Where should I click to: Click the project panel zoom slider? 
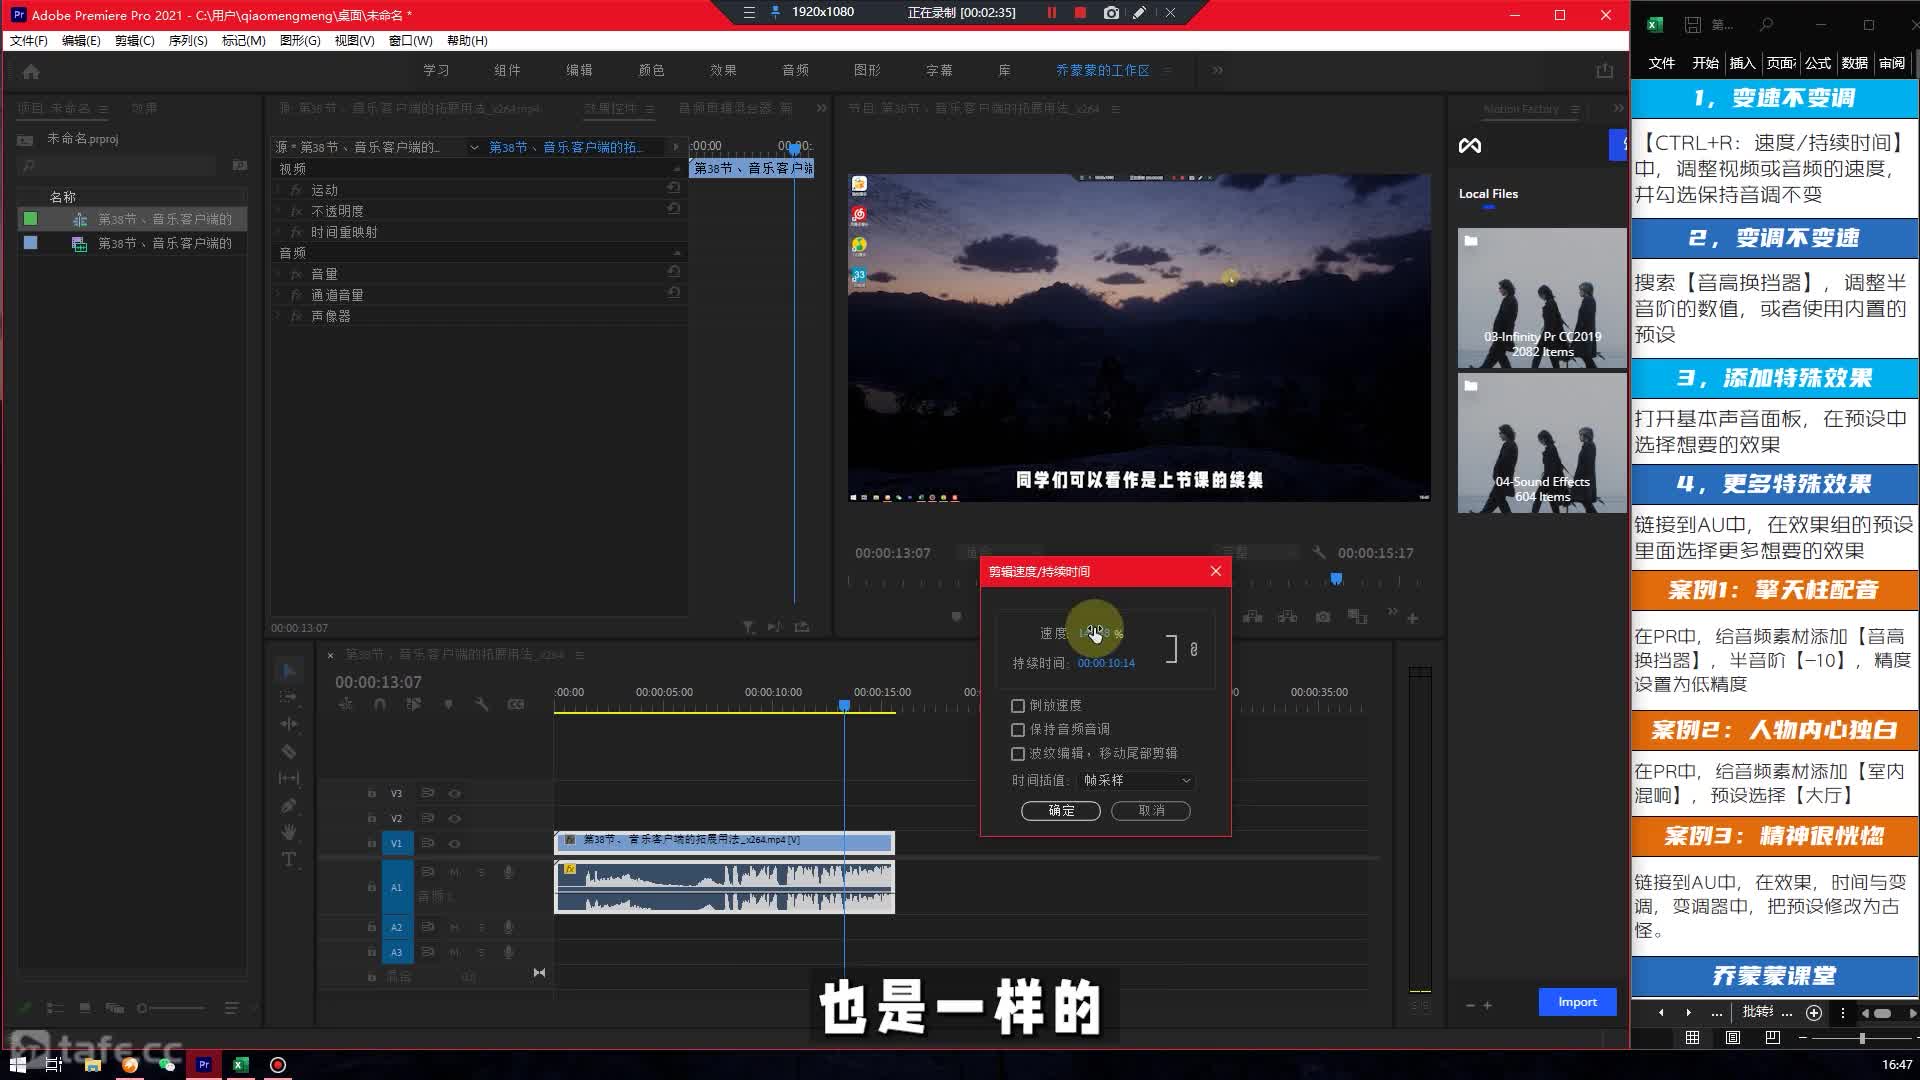point(171,1008)
